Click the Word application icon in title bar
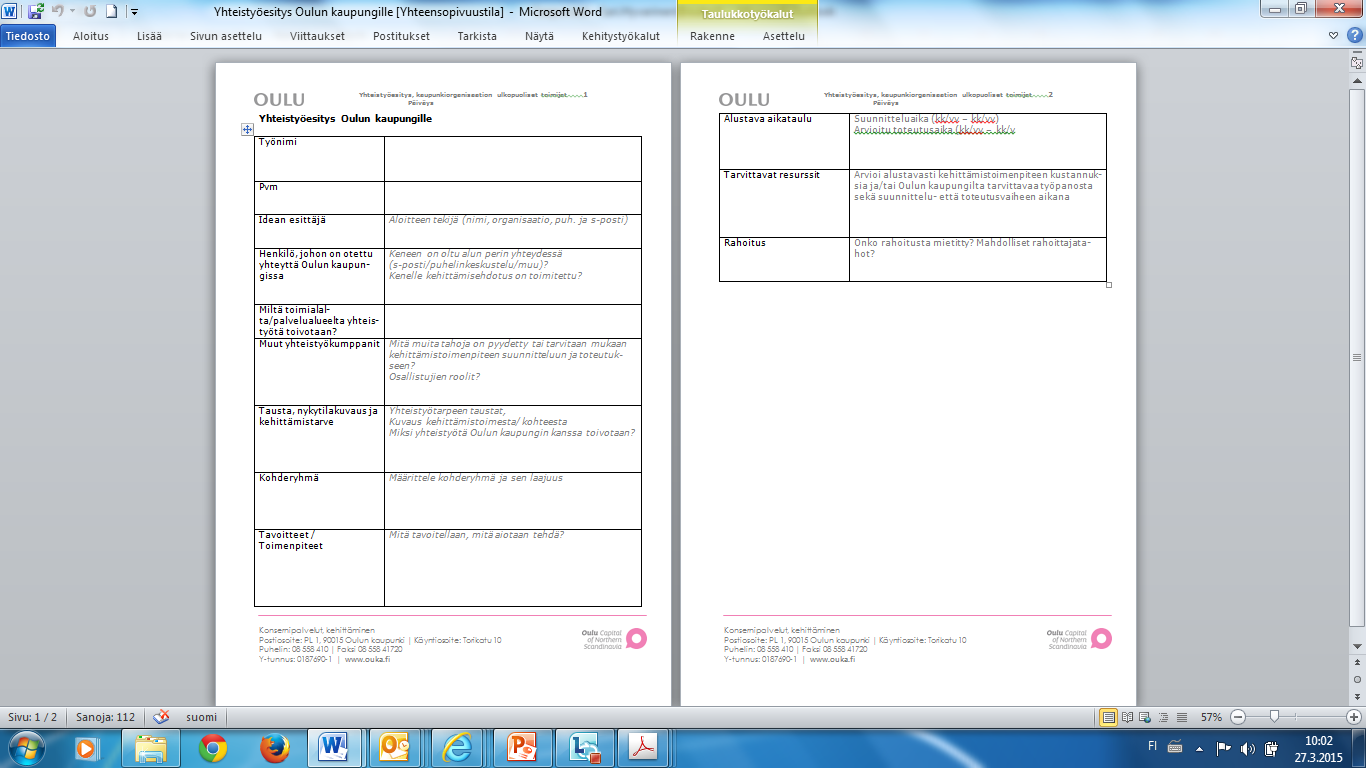The height and width of the screenshot is (768, 1366). click(11, 12)
